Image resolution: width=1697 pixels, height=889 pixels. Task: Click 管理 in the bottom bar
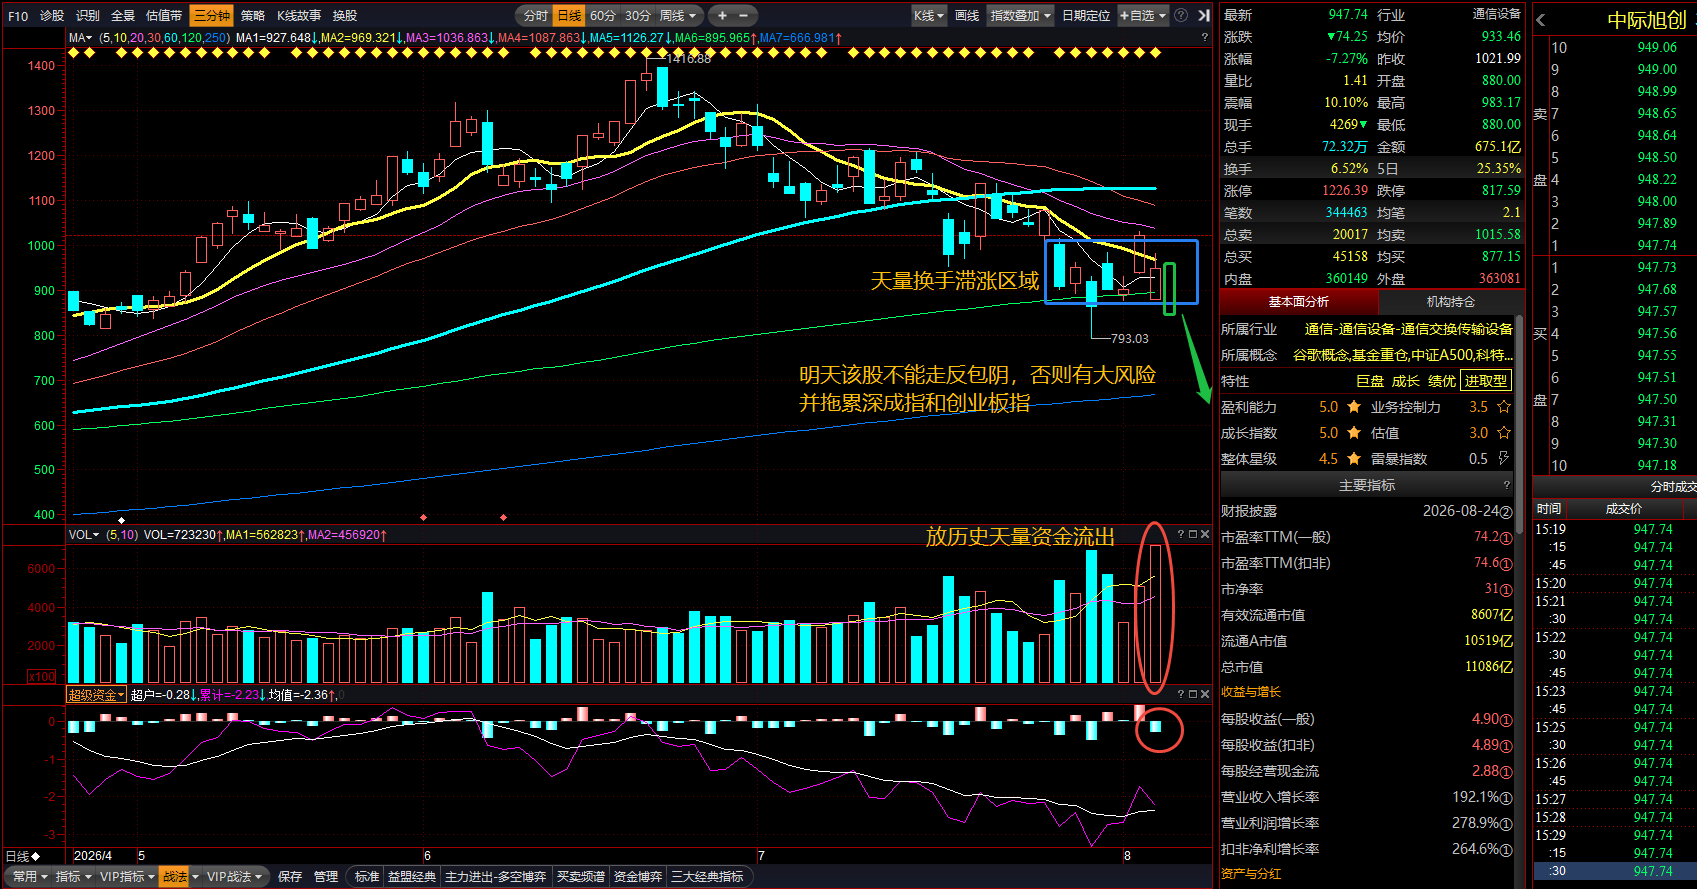coord(326,877)
